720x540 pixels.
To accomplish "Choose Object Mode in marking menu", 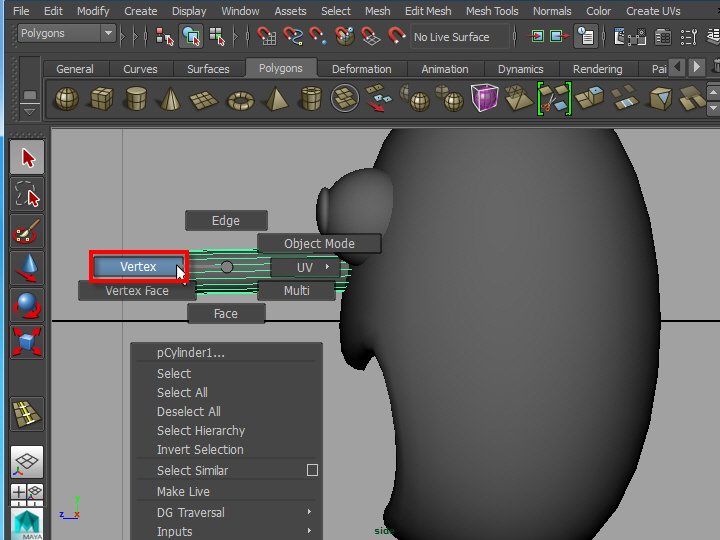I will pyautogui.click(x=319, y=243).
